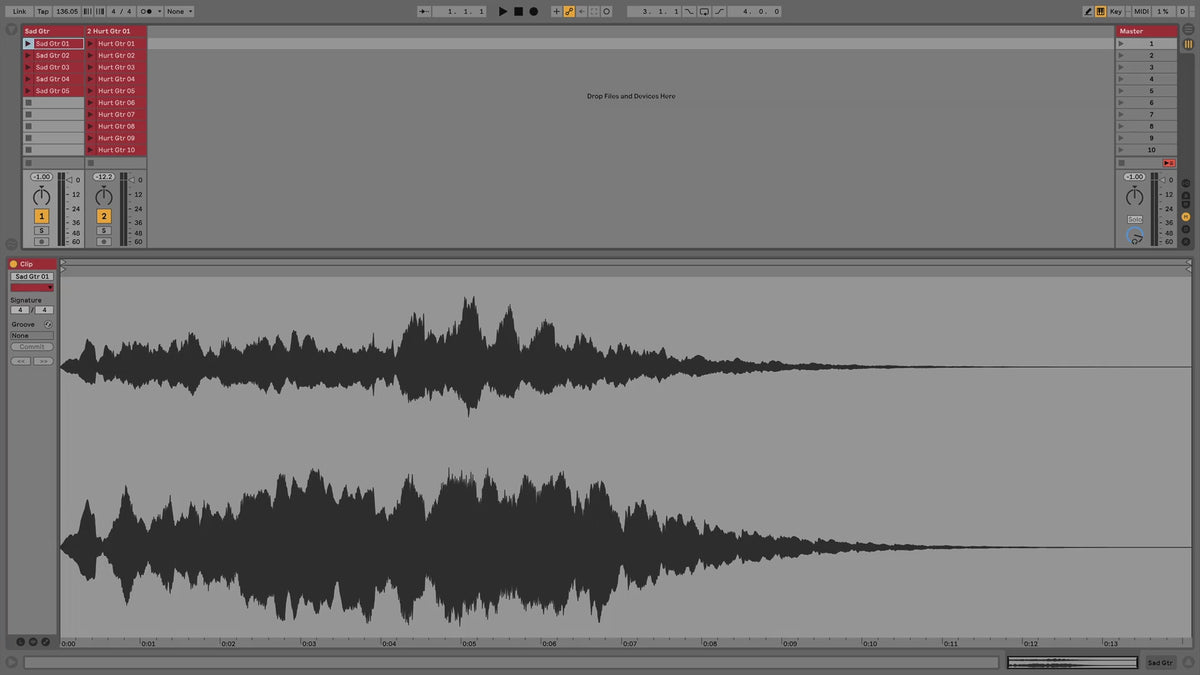Click the transport Stop button
The image size is (1200, 675).
point(518,11)
